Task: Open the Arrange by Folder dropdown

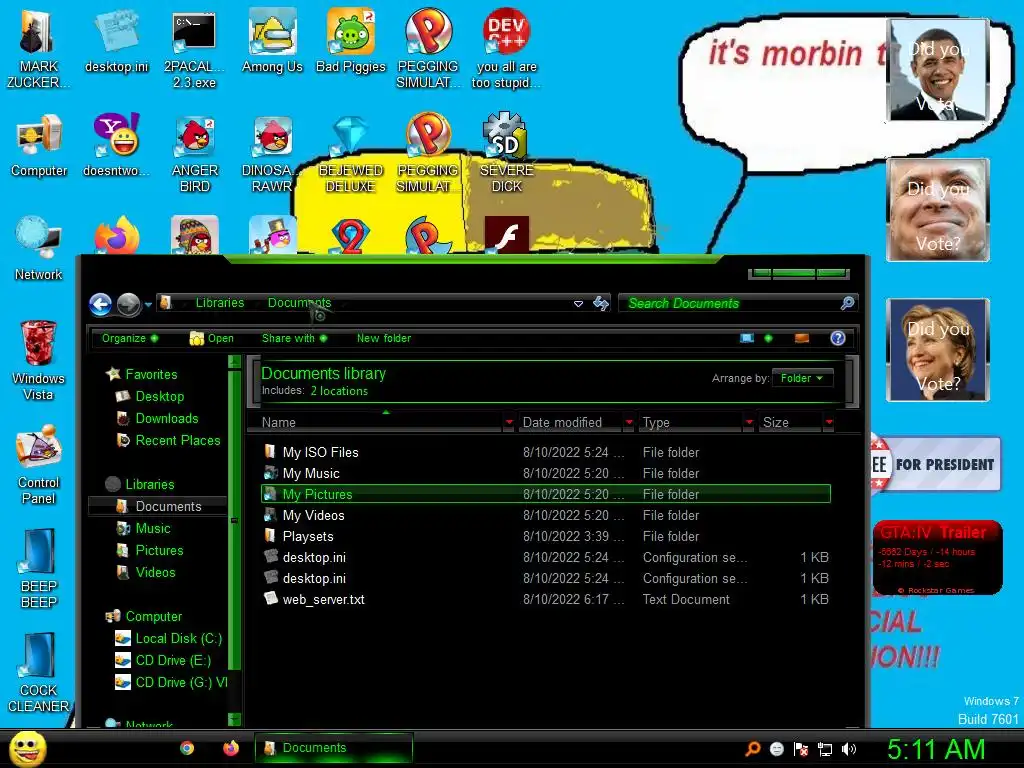Action: [x=802, y=378]
